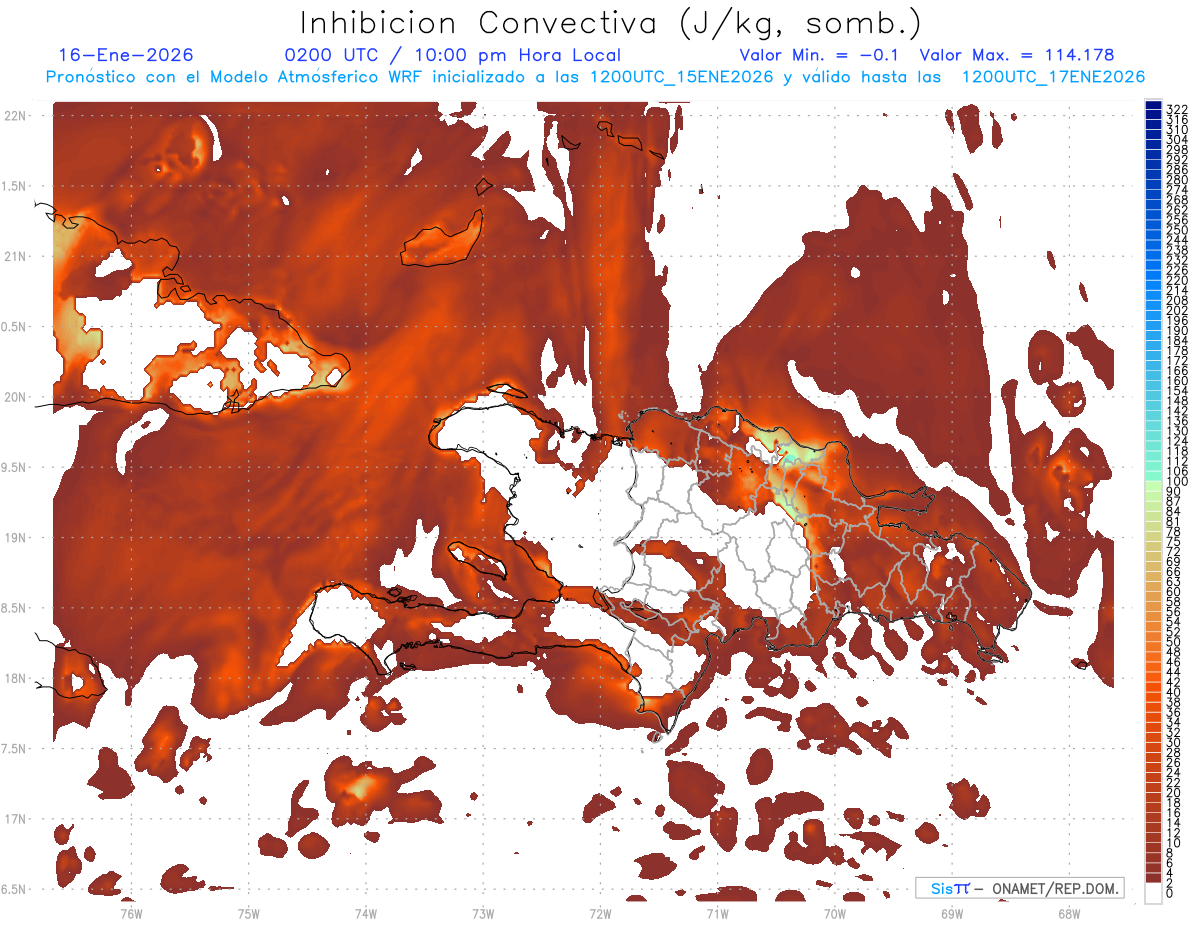The height and width of the screenshot is (927, 1200).
Task: Click the color scale label "280"
Action: click(x=1176, y=180)
